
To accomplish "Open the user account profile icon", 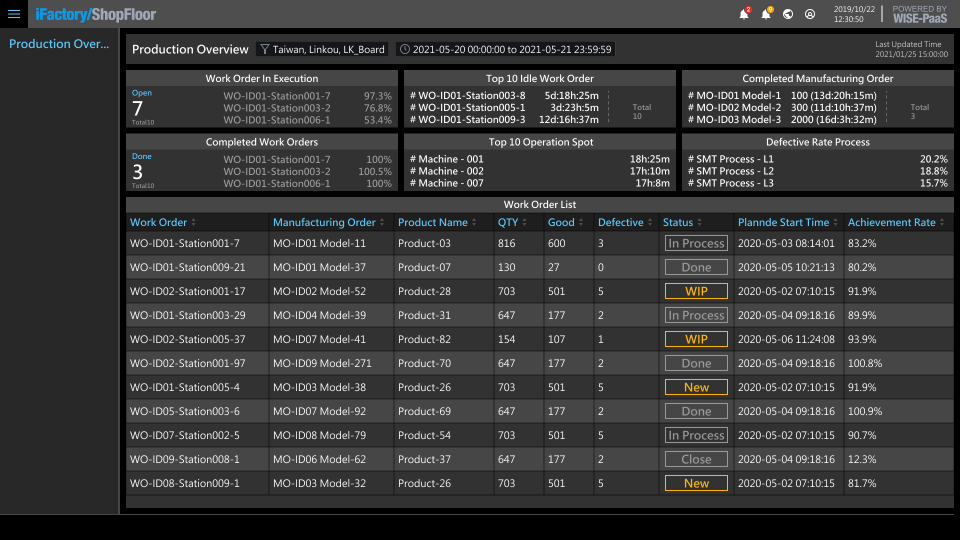I will pyautogui.click(x=810, y=14).
